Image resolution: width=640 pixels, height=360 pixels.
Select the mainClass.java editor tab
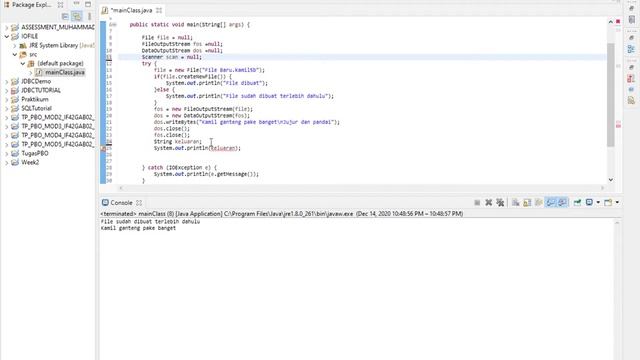click(x=131, y=10)
